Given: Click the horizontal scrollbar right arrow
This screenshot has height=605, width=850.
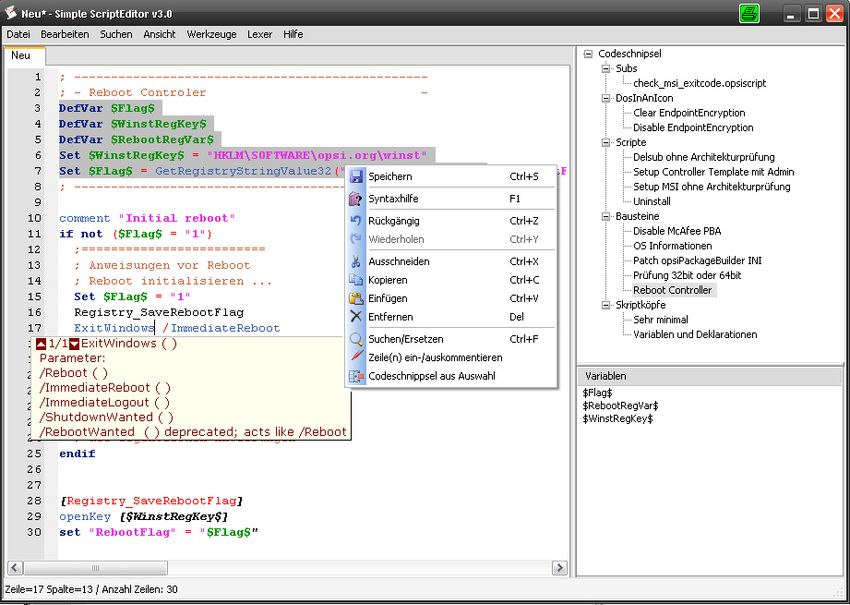Looking at the screenshot, I should (x=559, y=568).
